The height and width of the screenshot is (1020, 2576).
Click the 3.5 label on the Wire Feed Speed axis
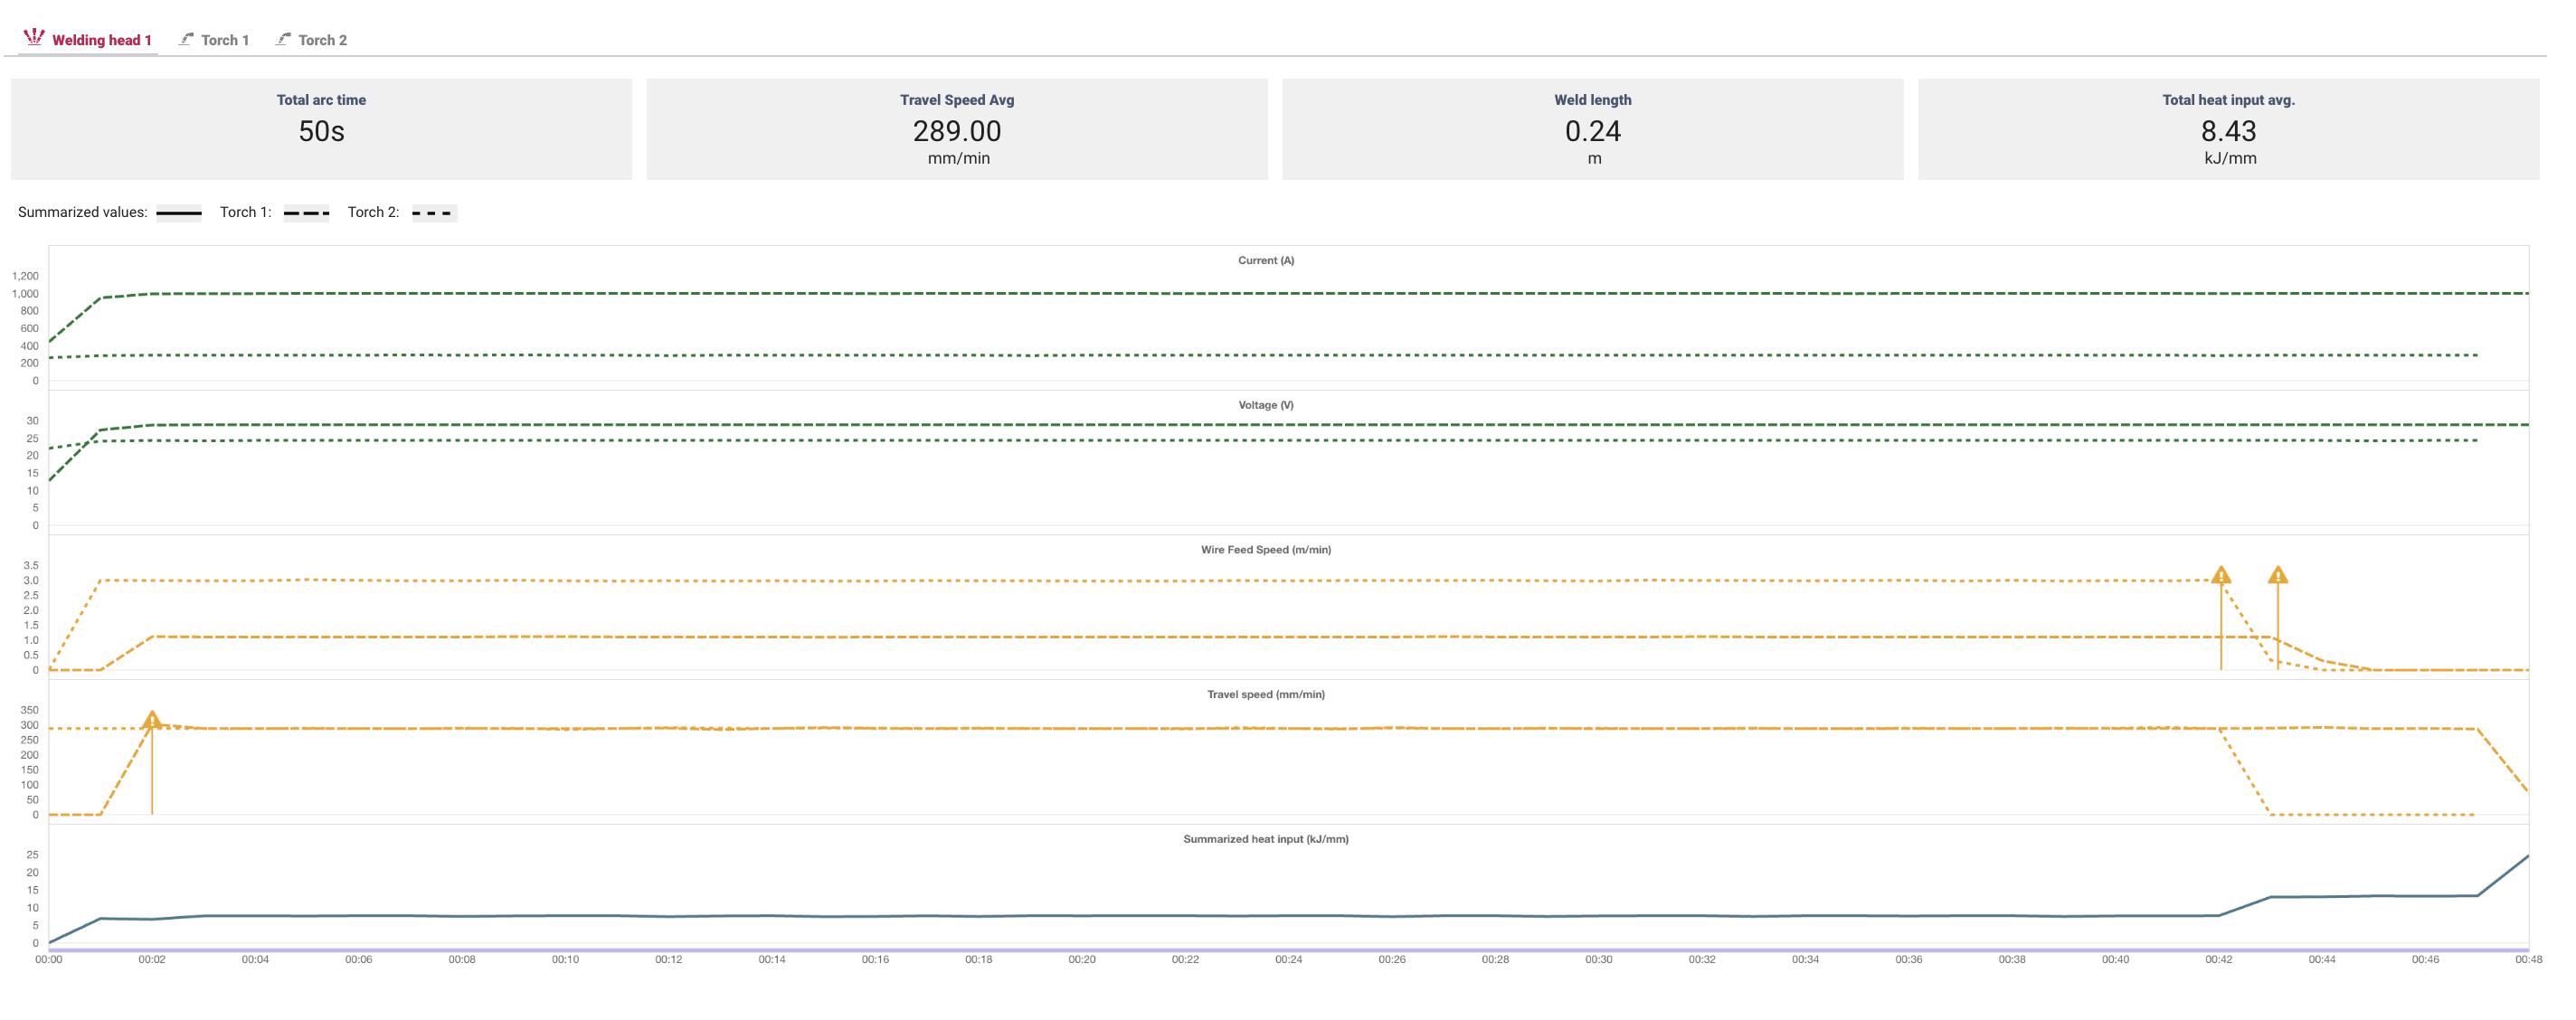click(32, 566)
